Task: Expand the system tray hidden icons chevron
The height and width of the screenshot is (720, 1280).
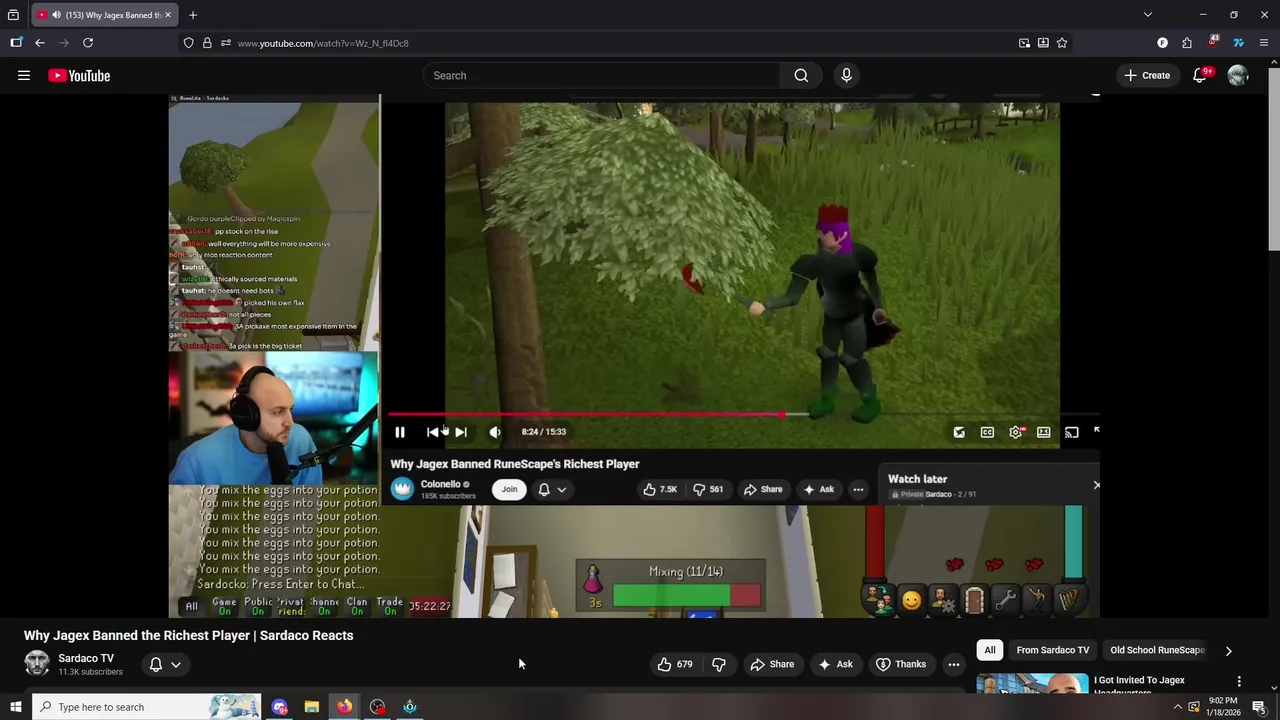Action: click(x=1177, y=707)
